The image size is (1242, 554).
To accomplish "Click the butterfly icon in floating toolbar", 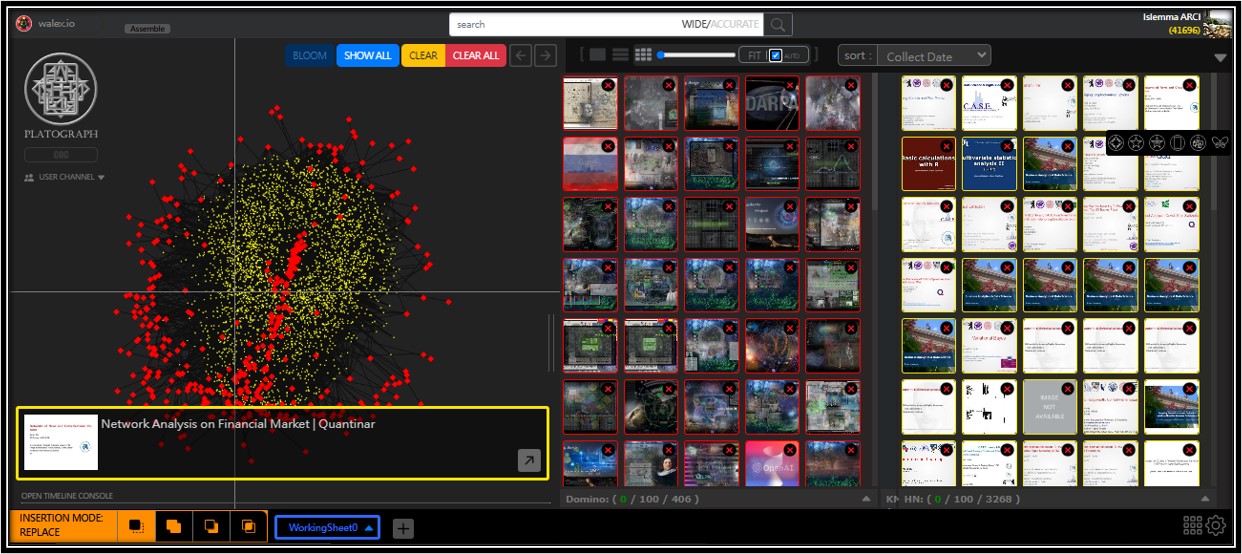I will pyautogui.click(x=1219, y=143).
